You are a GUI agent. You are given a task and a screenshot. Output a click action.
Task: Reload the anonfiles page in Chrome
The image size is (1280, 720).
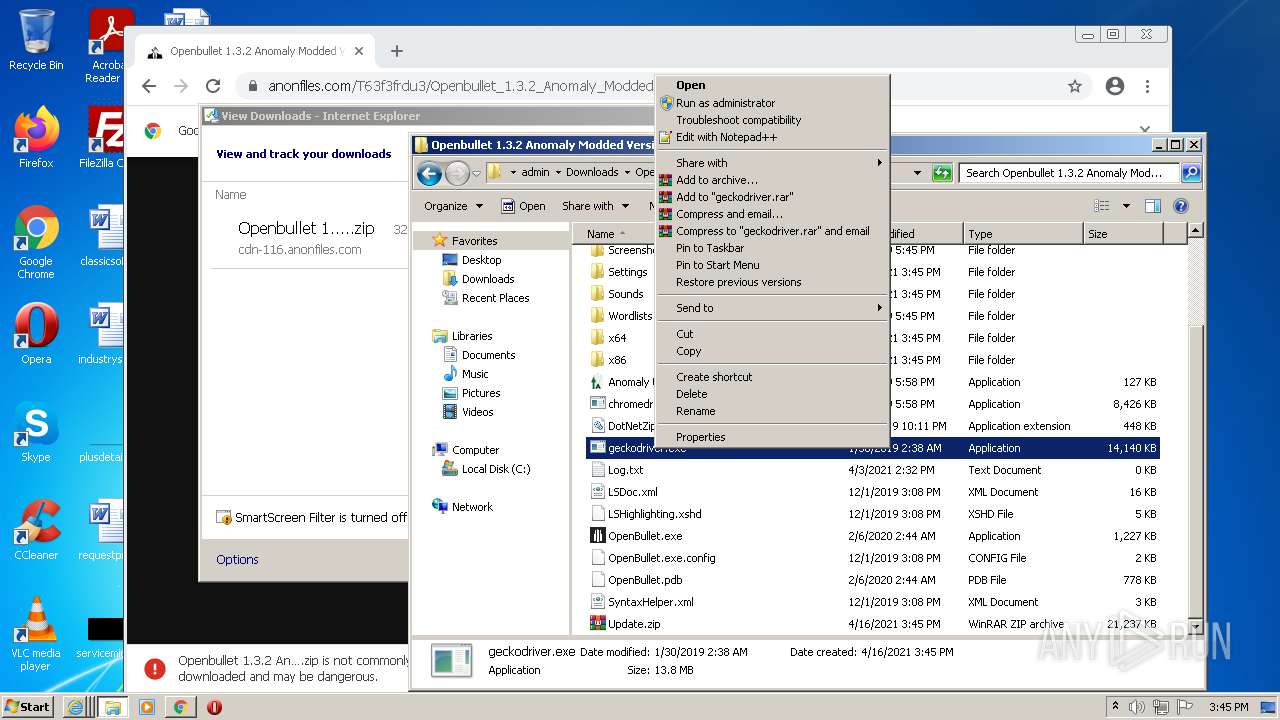click(x=213, y=86)
